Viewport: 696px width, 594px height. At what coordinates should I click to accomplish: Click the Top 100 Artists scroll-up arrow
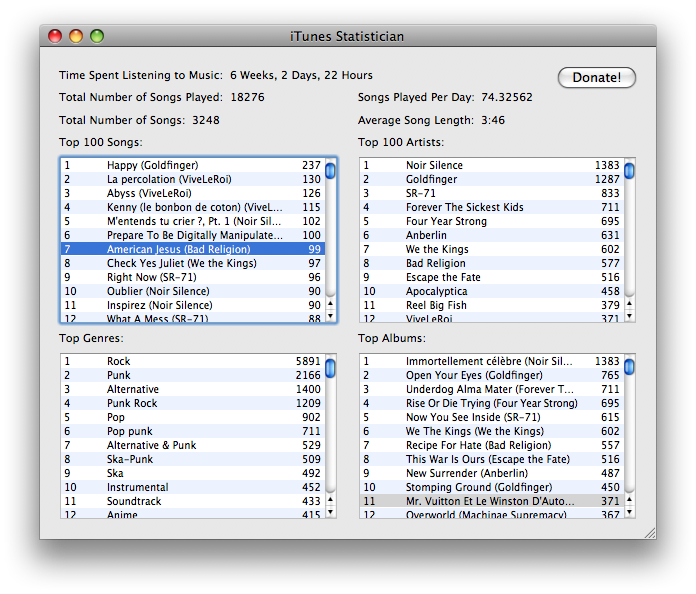(x=629, y=304)
